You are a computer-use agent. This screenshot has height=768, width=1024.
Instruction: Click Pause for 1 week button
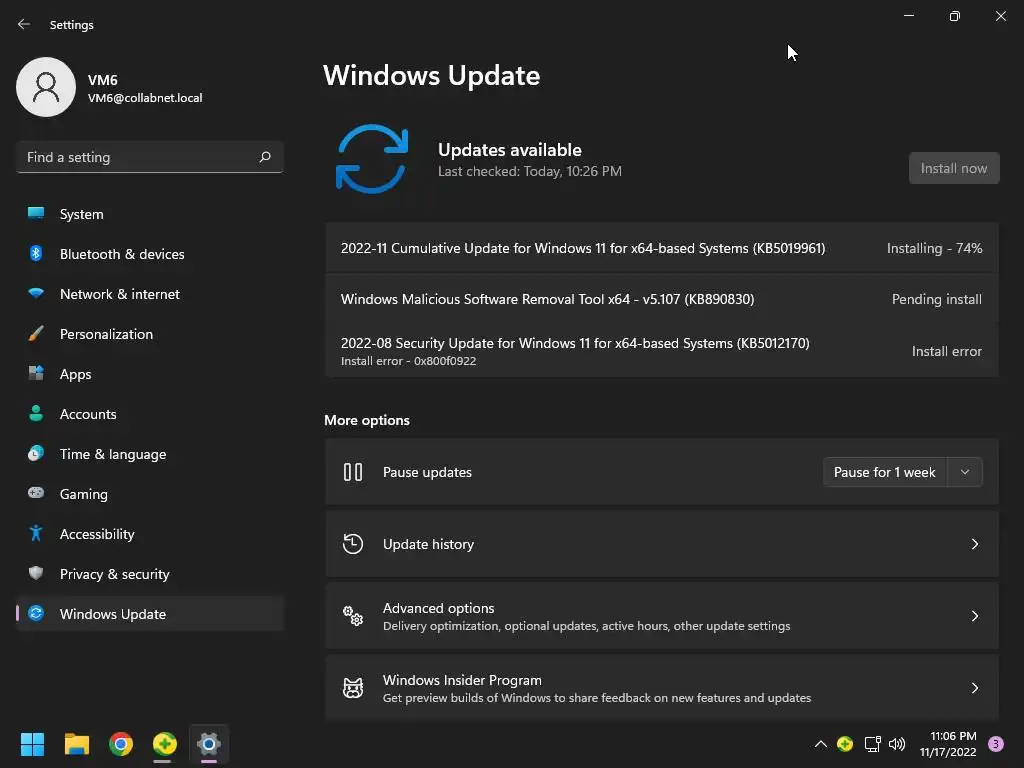884,472
